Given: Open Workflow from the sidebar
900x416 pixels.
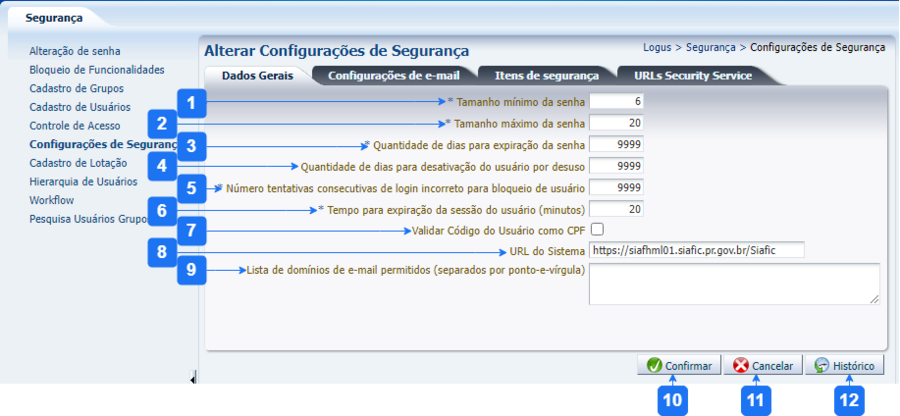Looking at the screenshot, I should 52,200.
